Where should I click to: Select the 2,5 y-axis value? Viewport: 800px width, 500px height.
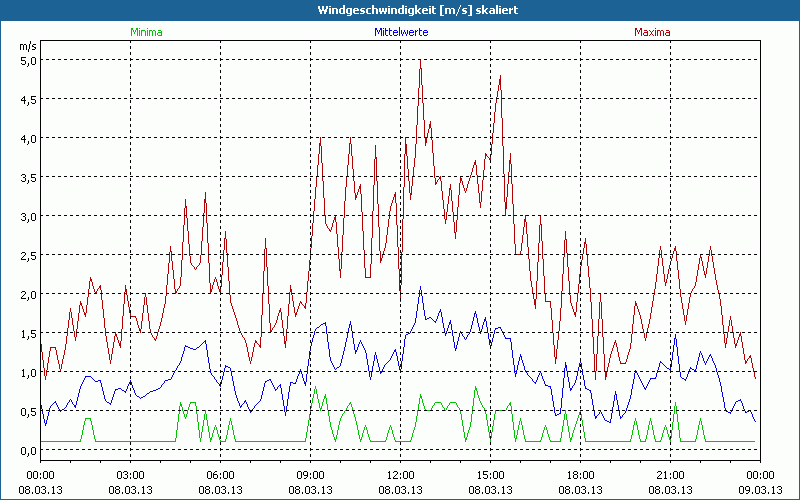(28, 255)
